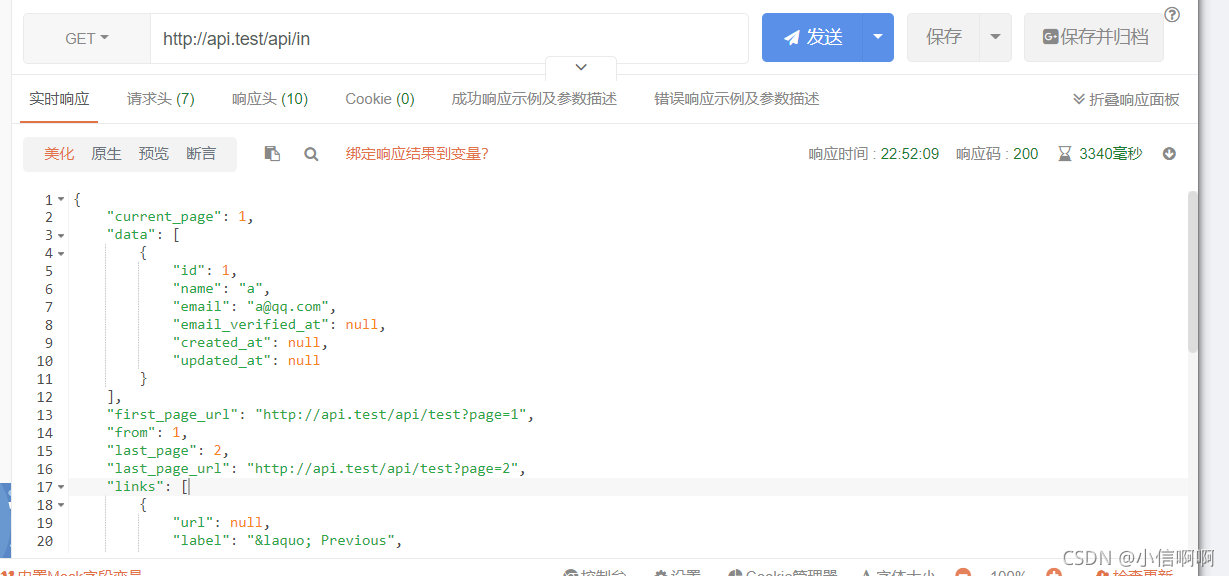Image resolution: width=1229 pixels, height=576 pixels.
Task: Click the response vertical scrollbar
Action: (x=1192, y=271)
